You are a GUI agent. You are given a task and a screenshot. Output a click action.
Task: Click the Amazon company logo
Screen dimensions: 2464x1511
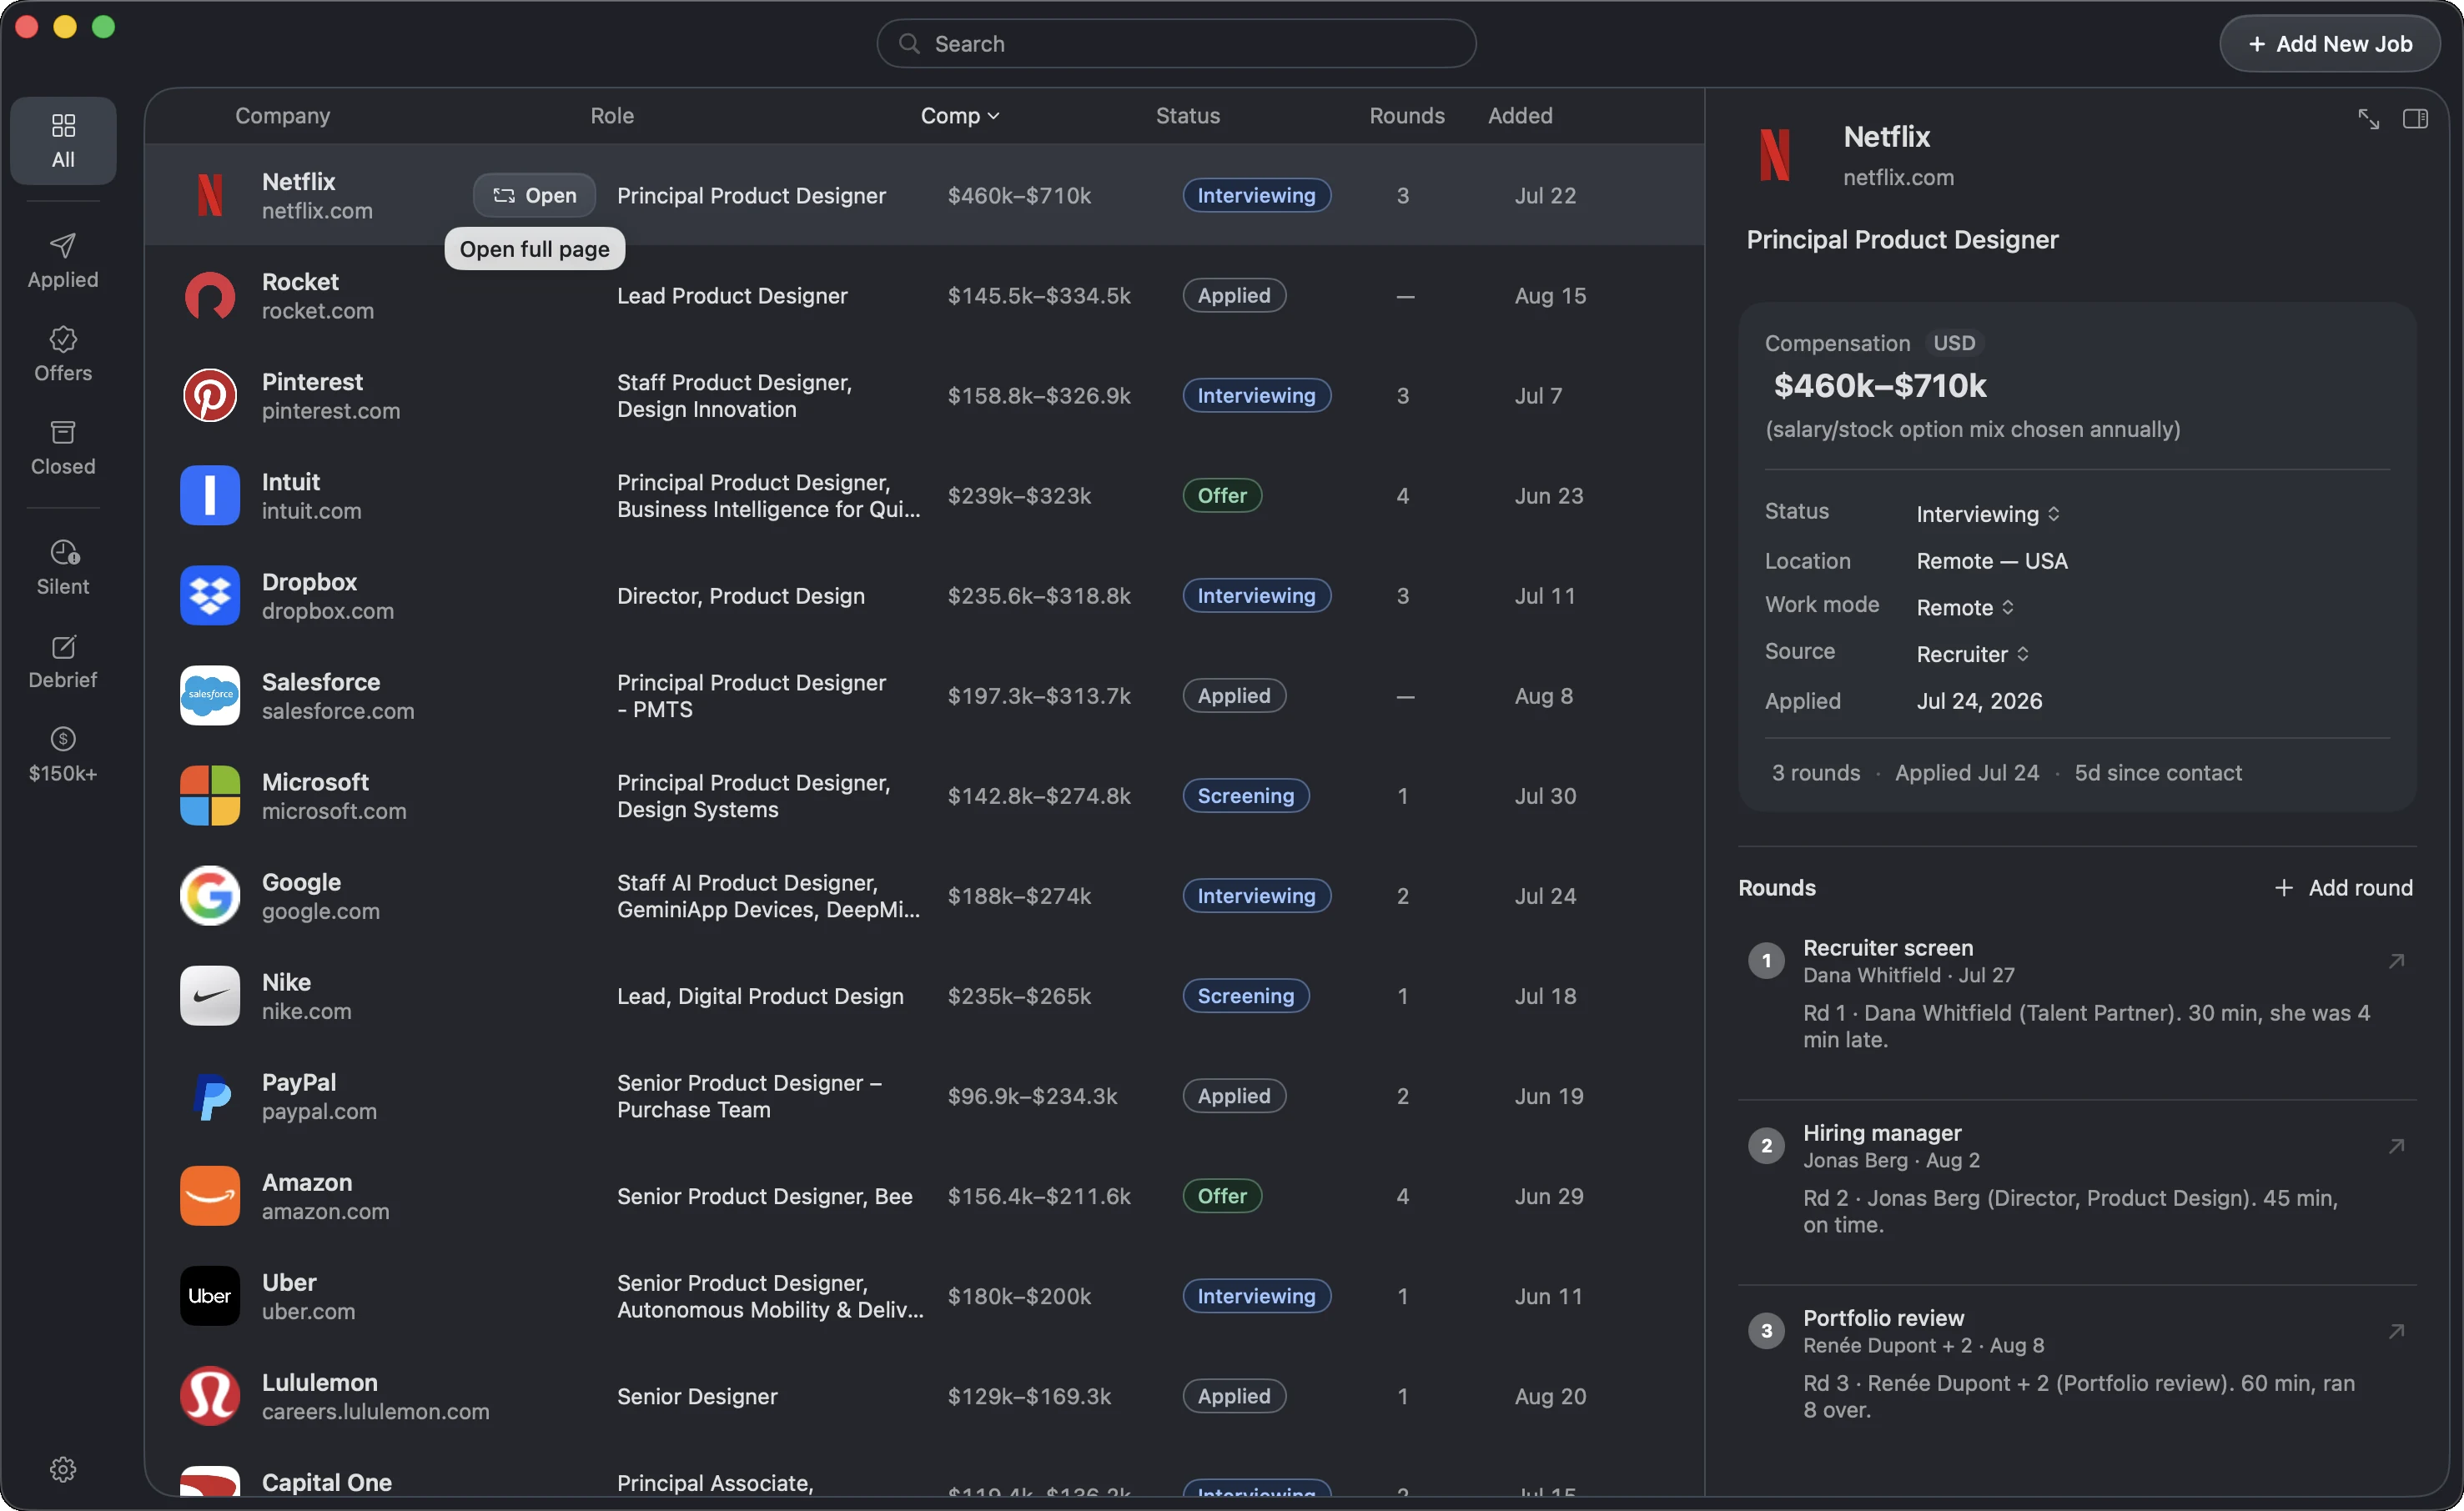point(210,1196)
